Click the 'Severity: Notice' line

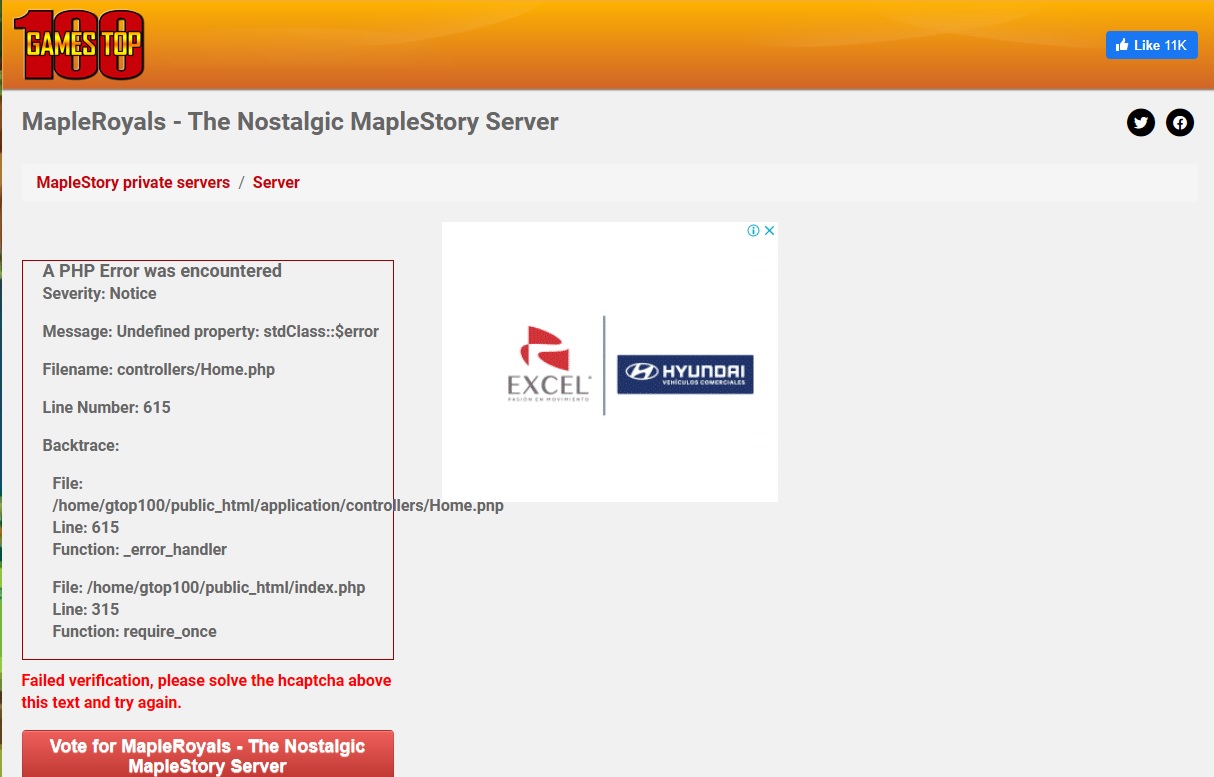tap(100, 294)
